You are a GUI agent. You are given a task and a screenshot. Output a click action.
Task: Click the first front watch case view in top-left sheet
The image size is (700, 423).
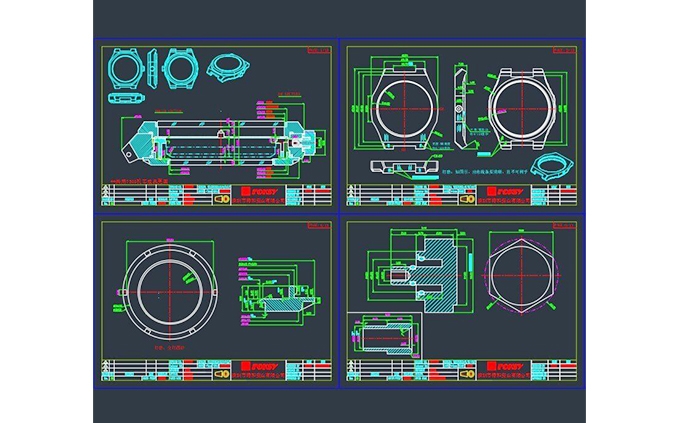(x=126, y=69)
